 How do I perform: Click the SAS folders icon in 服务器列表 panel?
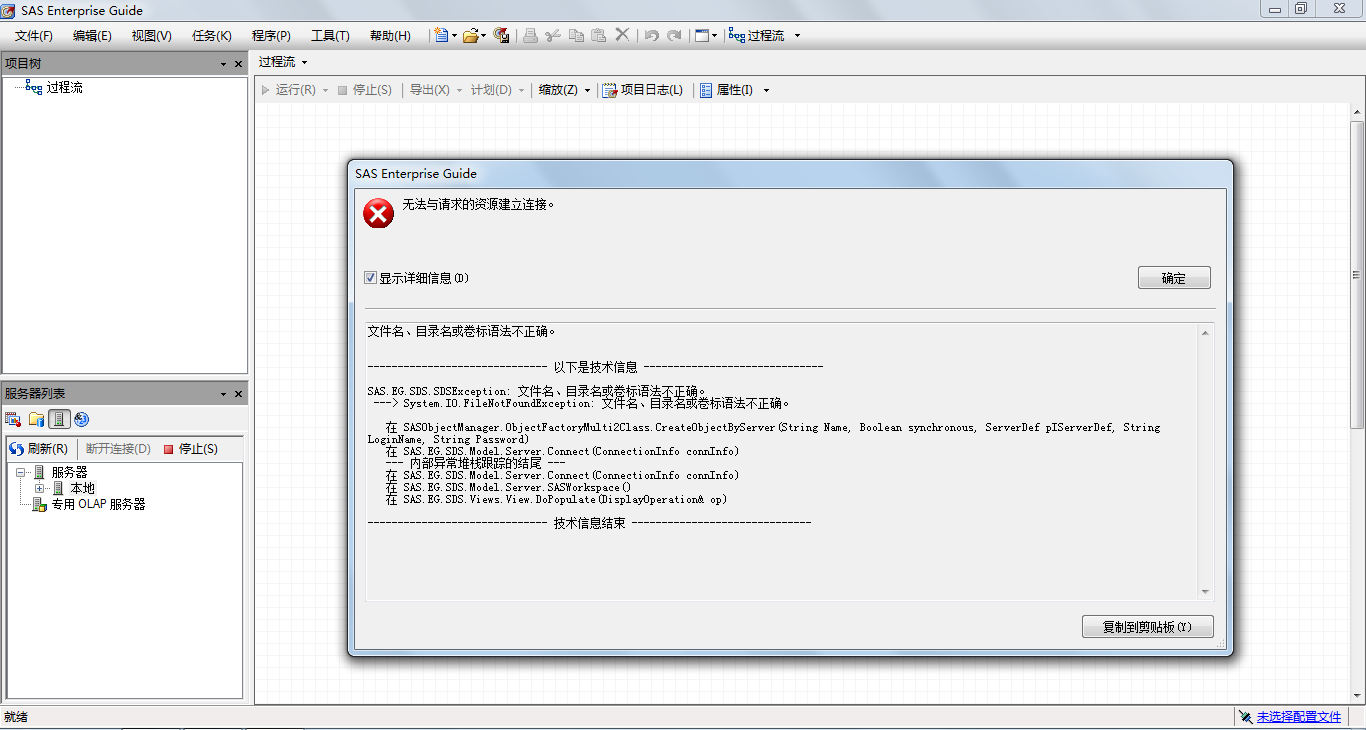36,420
